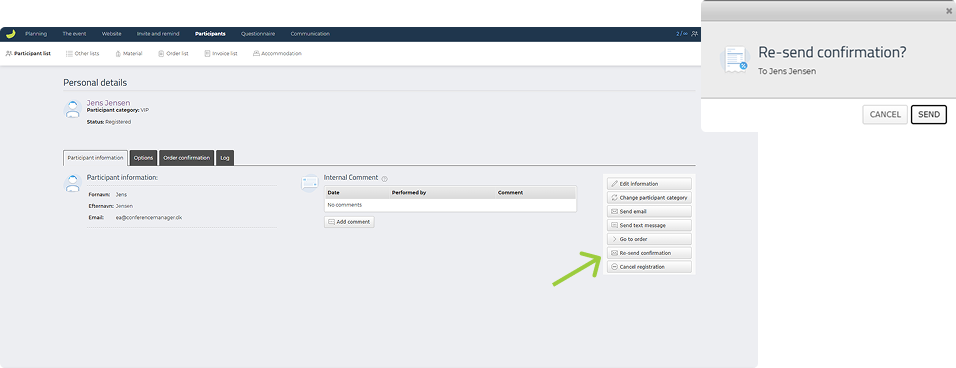Click the icon next to Internal Comment heading
The image size is (956, 368).
(x=310, y=183)
